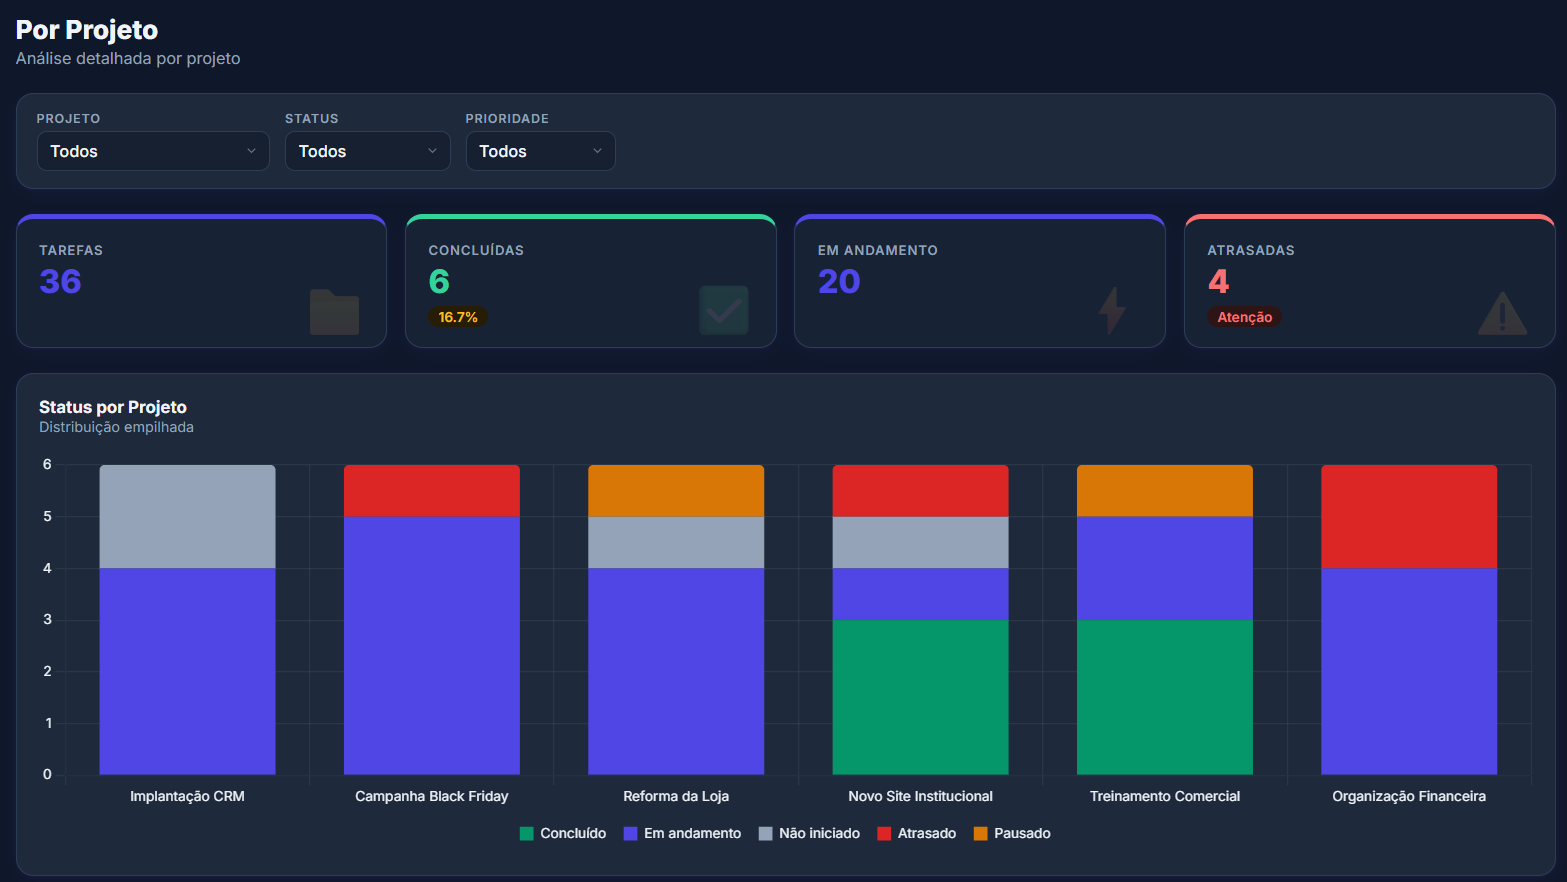Toggle the Atrasado legend entry
The width and height of the screenshot is (1567, 882).
coord(916,834)
